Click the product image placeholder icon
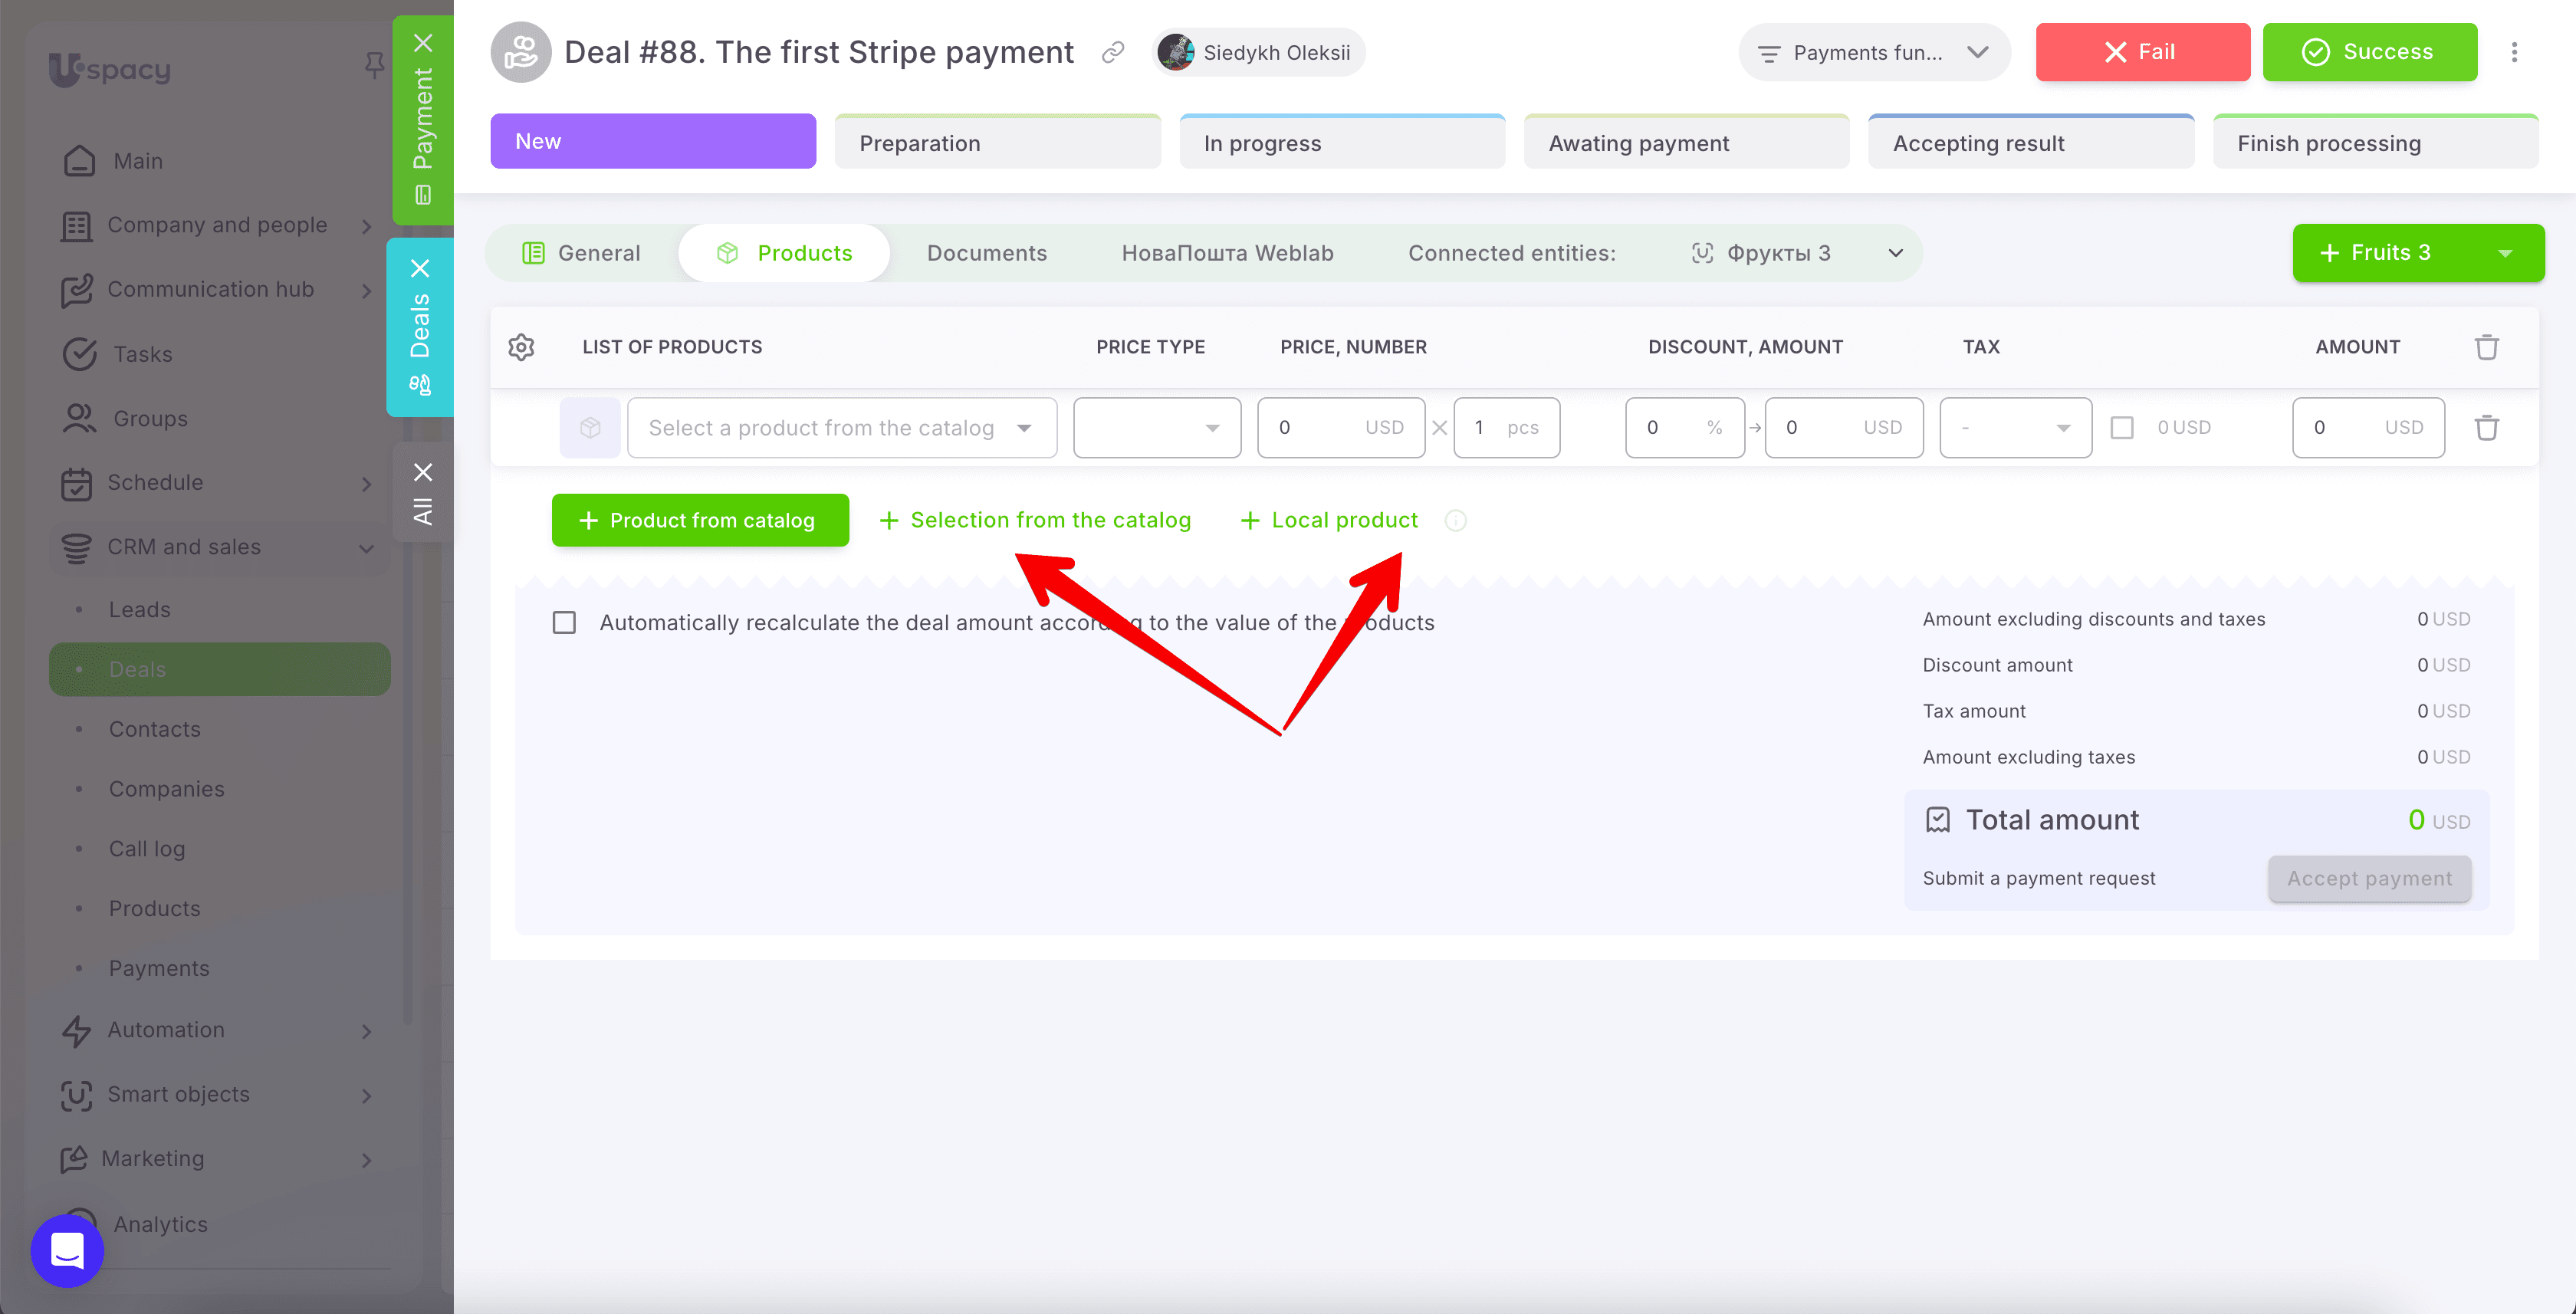Viewport: 2576px width, 1314px height. point(590,428)
